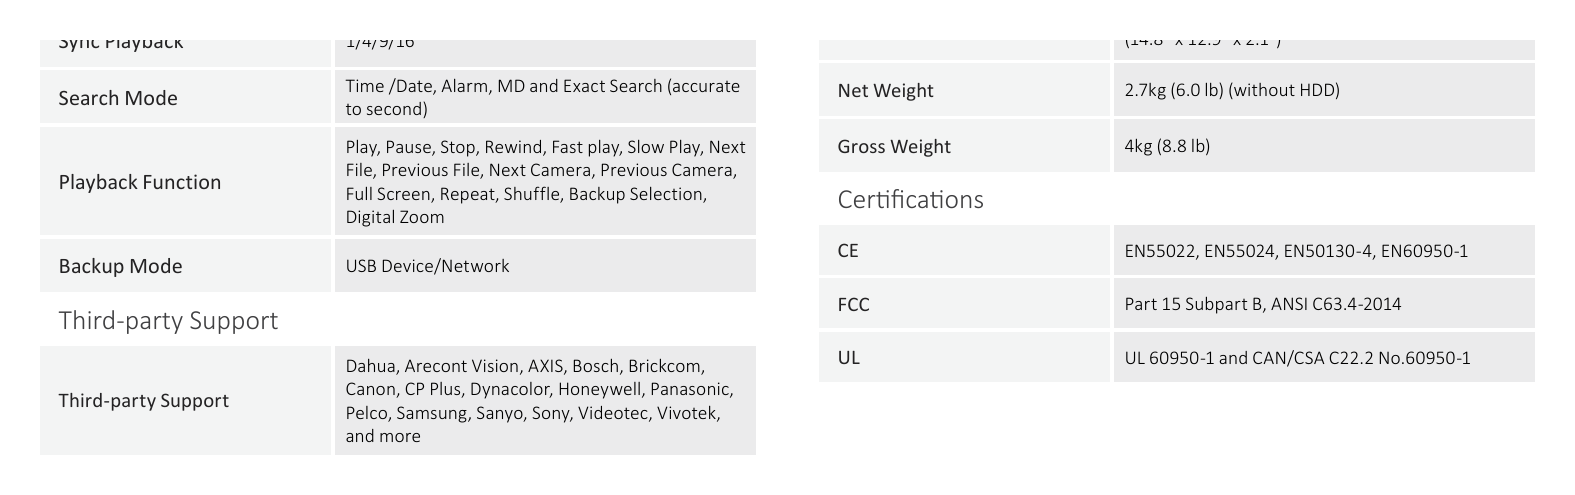Click the Third-party Support section heading
This screenshot has width=1575, height=495.
click(x=168, y=320)
